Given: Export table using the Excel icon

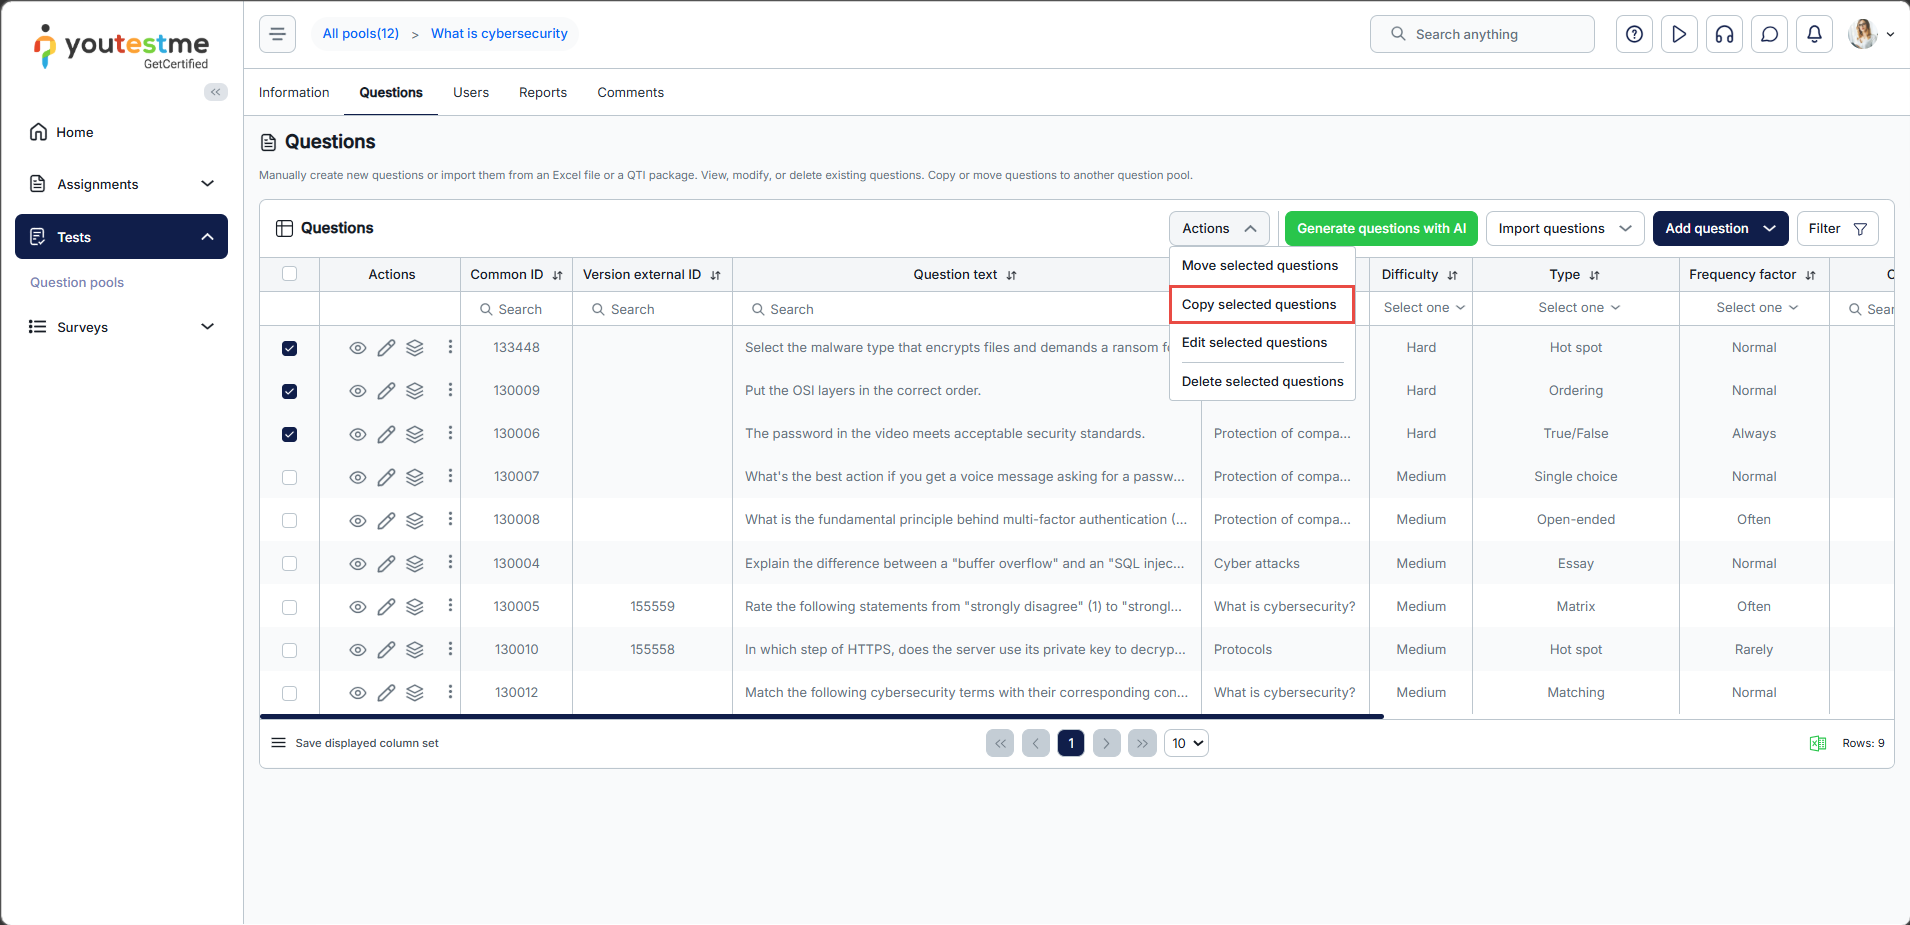Looking at the screenshot, I should click(x=1817, y=743).
